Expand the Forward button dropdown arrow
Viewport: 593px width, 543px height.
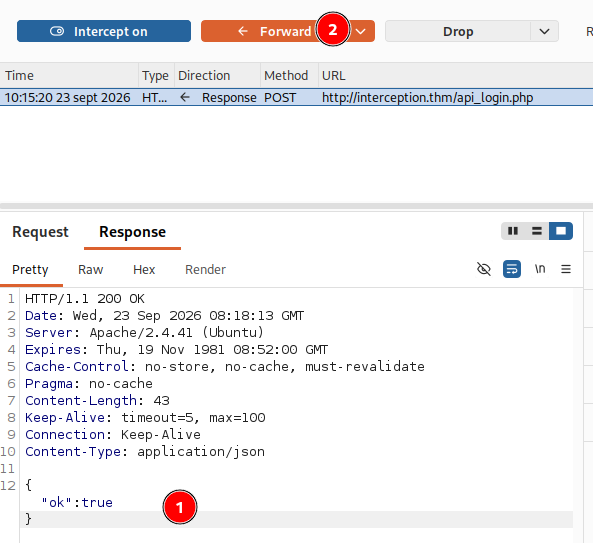tap(361, 31)
